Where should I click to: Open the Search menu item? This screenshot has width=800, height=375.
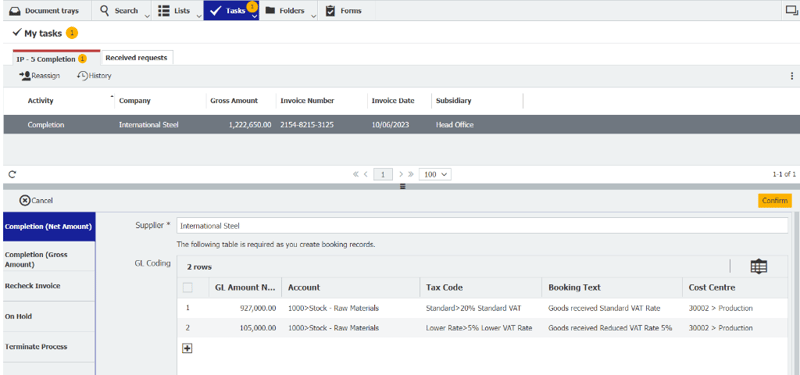coord(118,11)
